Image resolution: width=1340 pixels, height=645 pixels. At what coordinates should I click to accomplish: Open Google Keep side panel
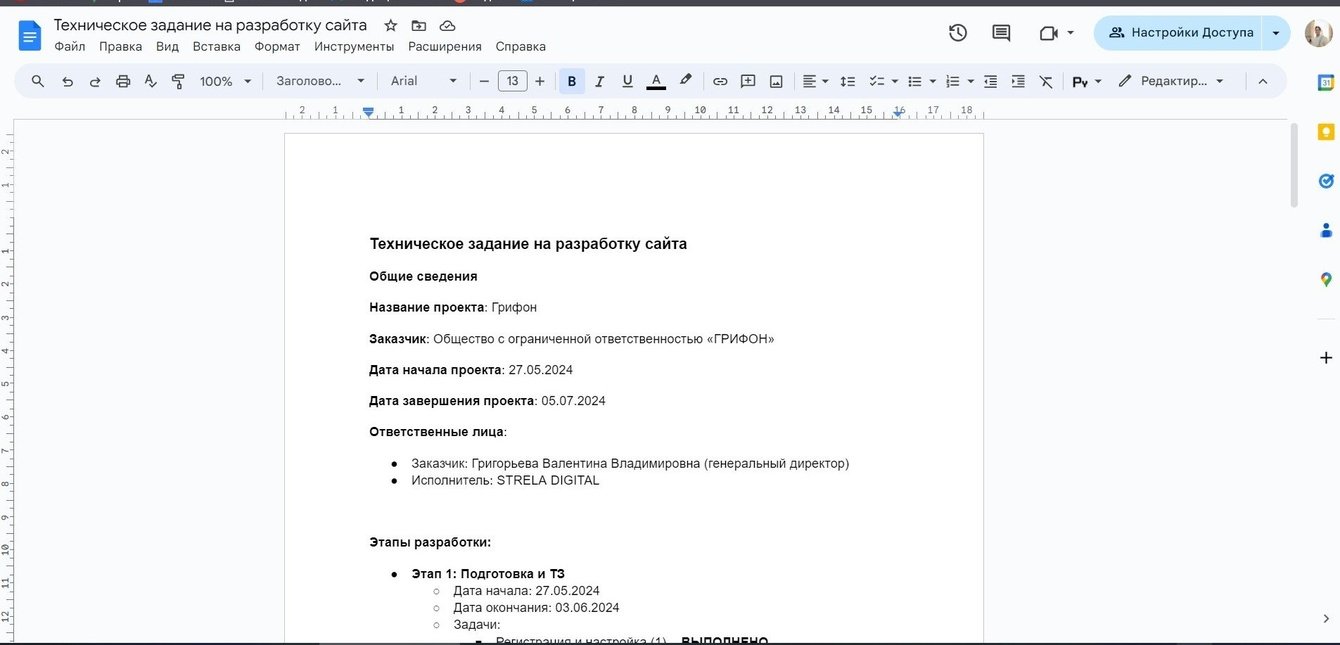pyautogui.click(x=1326, y=132)
